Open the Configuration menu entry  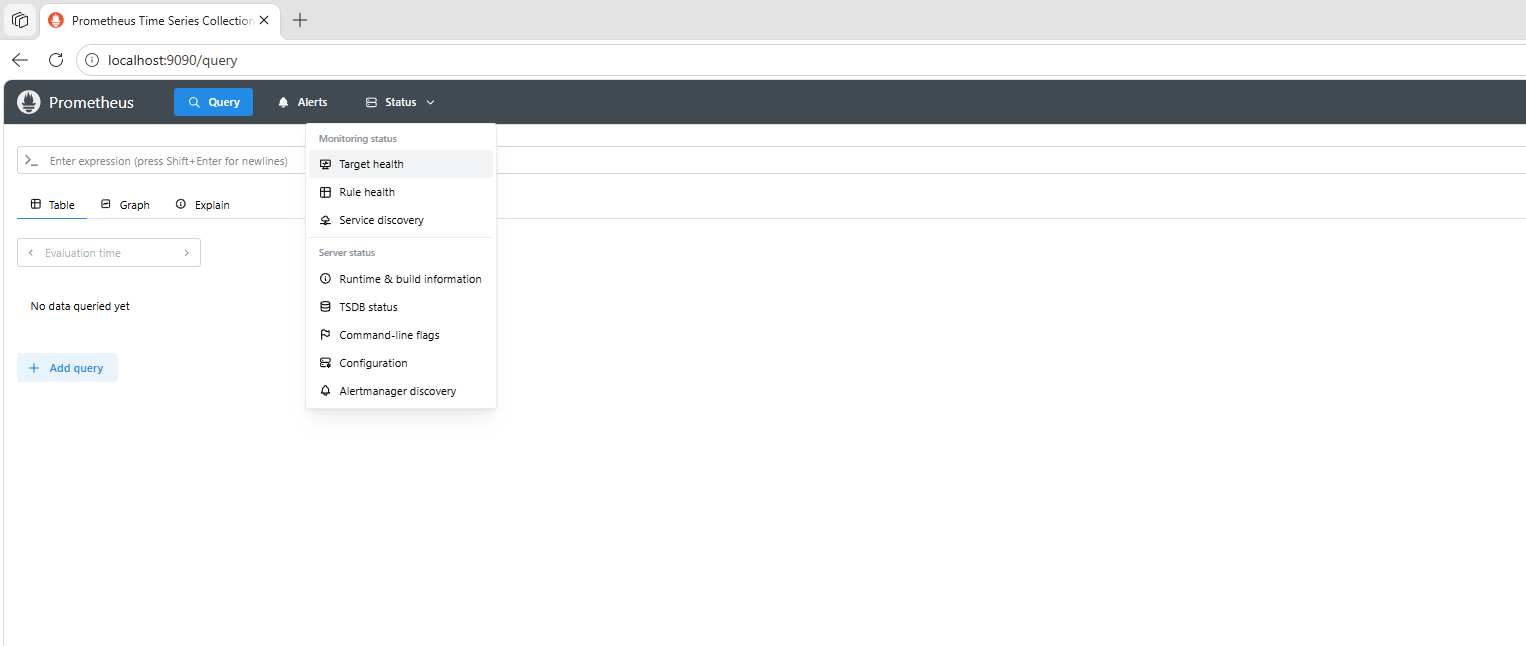point(401,363)
